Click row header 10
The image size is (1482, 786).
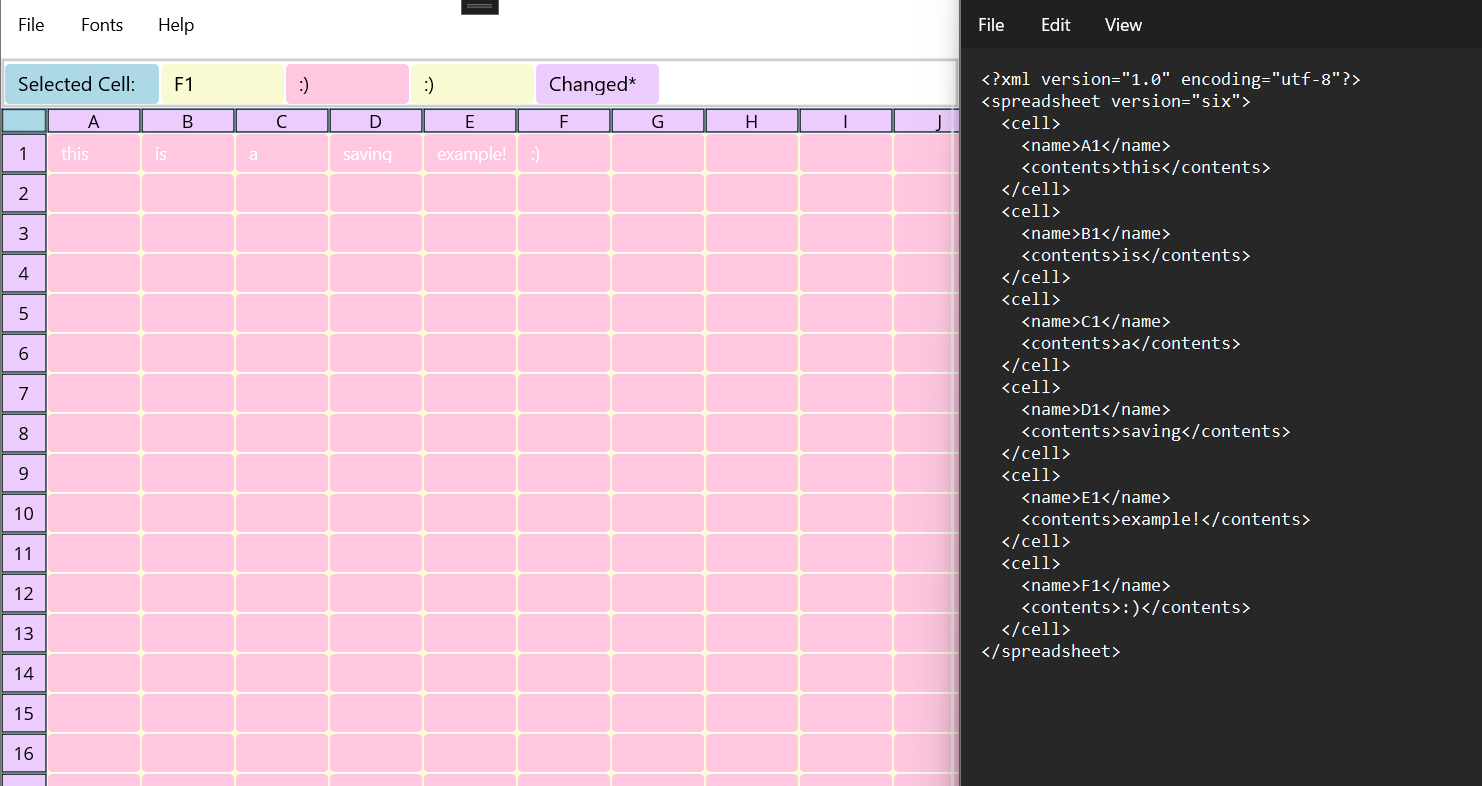24,513
